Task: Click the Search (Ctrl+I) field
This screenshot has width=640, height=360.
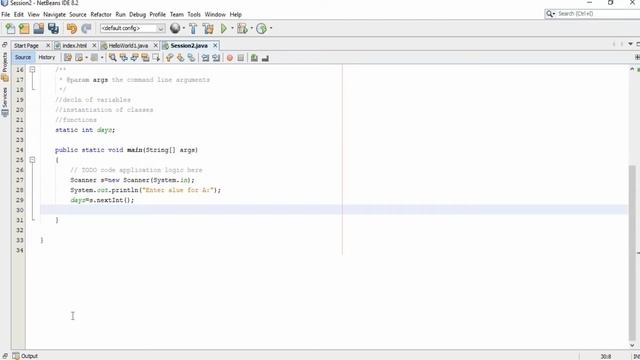Action: 593,14
